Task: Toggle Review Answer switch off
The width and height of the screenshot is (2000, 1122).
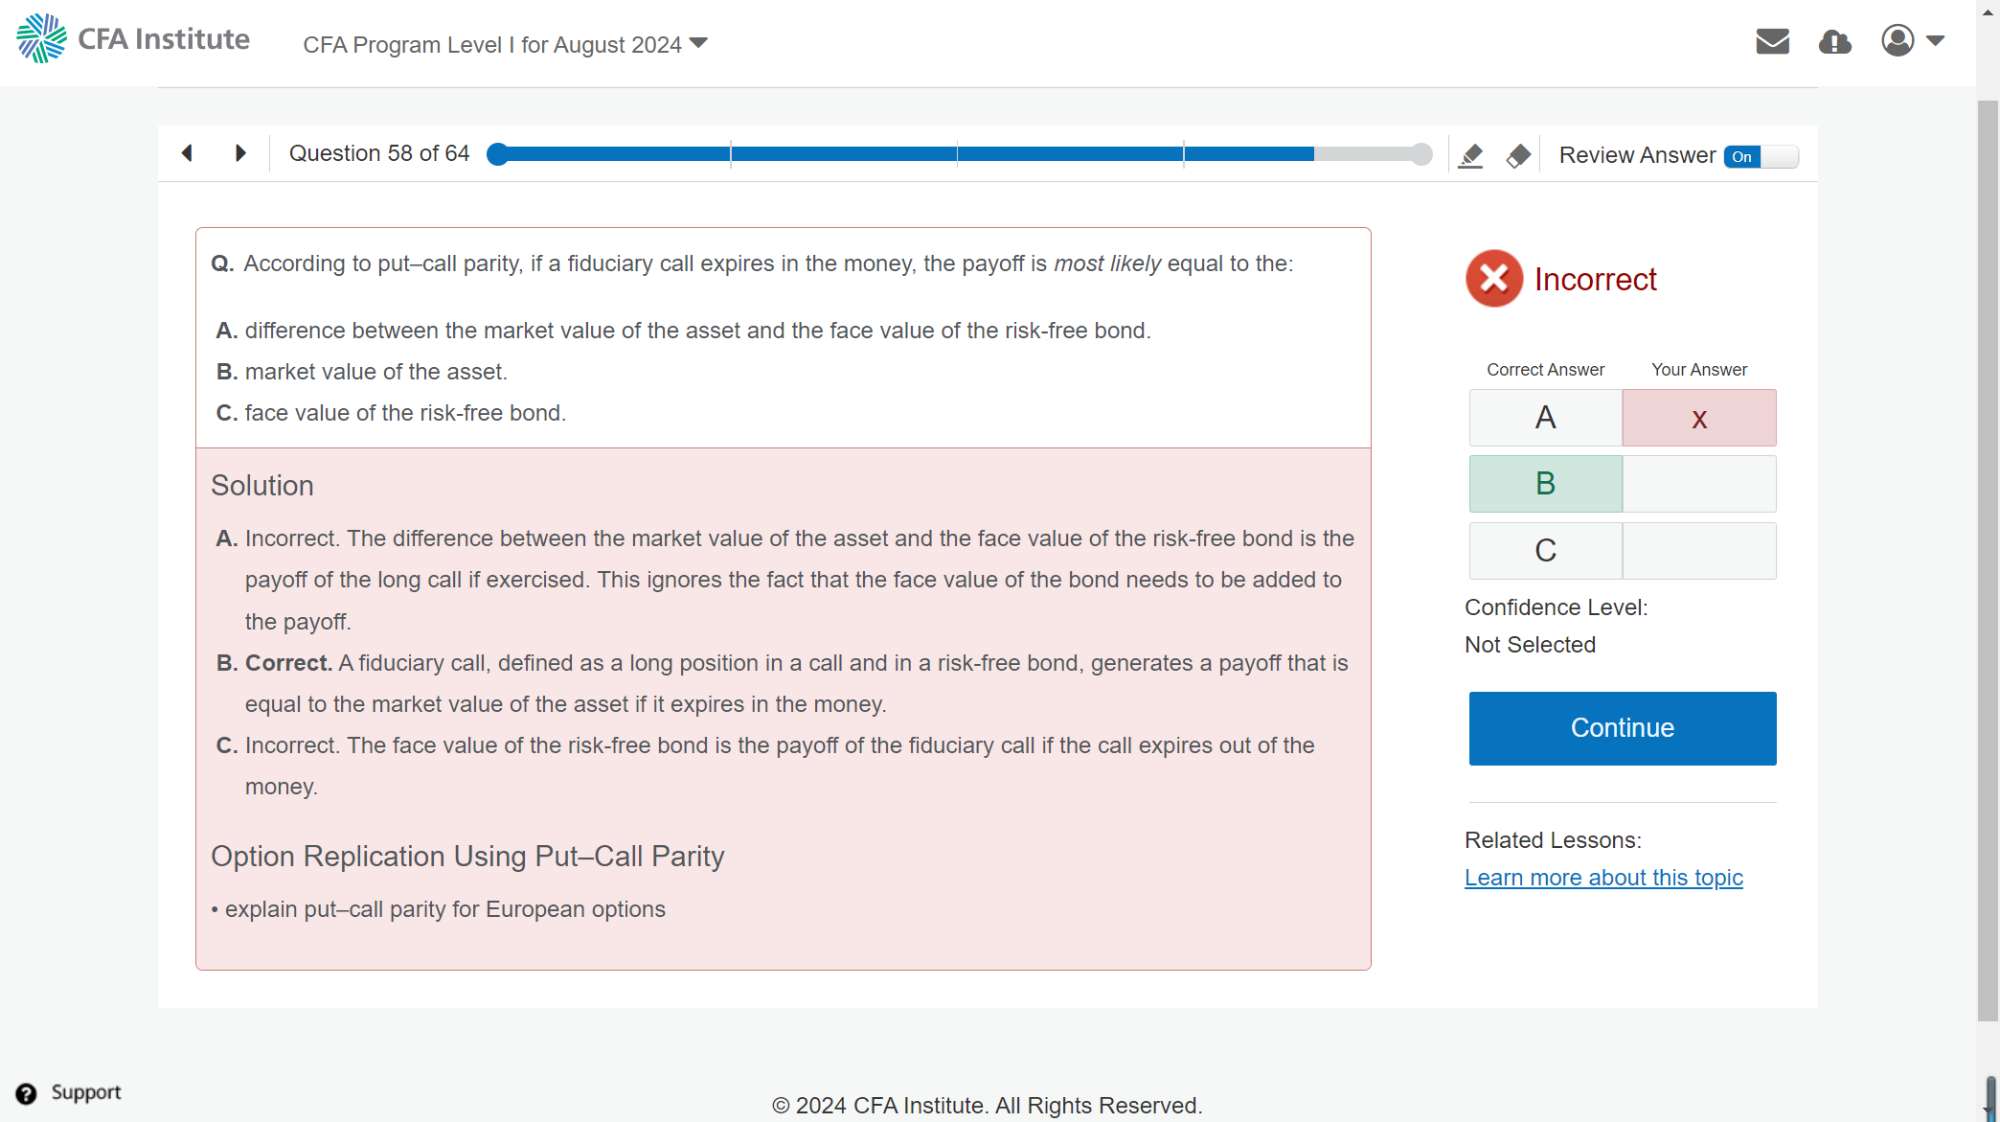Action: tap(1760, 156)
